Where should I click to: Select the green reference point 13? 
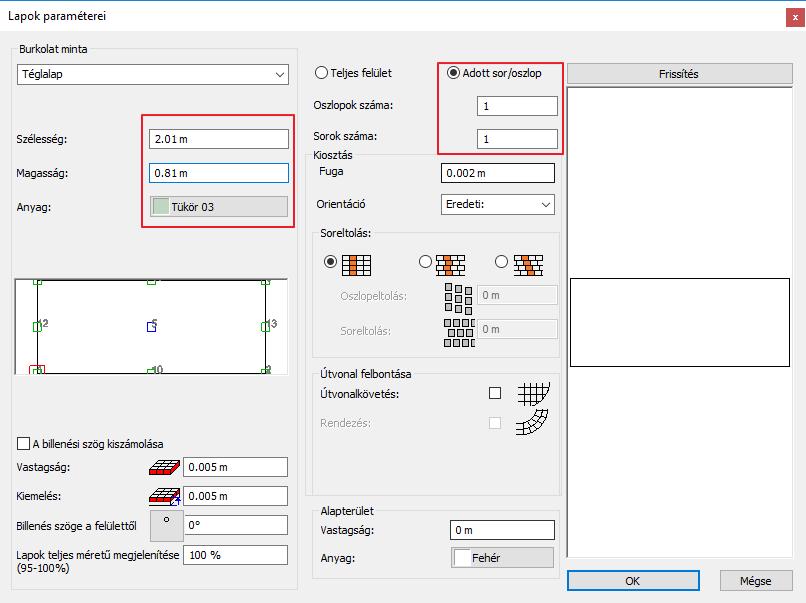[x=265, y=326]
